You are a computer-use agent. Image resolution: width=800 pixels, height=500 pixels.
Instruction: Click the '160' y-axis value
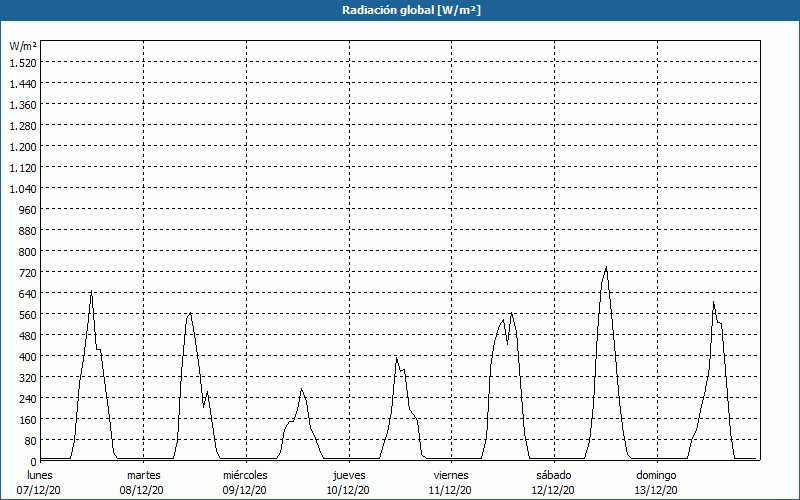pyautogui.click(x=28, y=420)
